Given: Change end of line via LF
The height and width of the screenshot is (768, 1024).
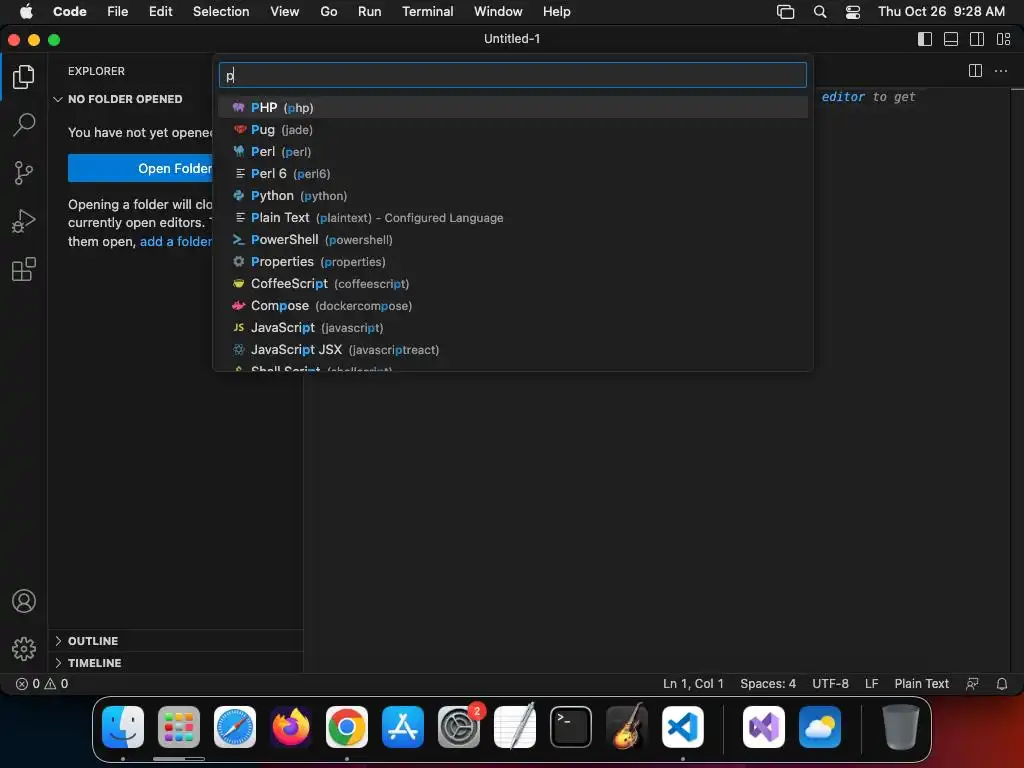Looking at the screenshot, I should [x=871, y=684].
